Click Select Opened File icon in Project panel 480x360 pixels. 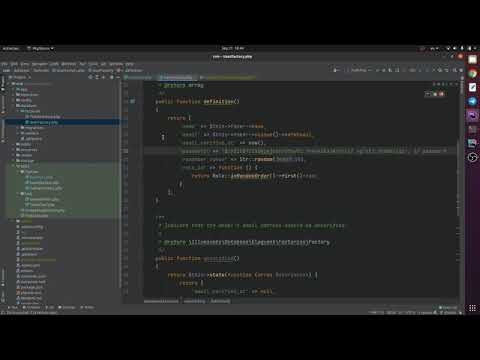point(91,77)
